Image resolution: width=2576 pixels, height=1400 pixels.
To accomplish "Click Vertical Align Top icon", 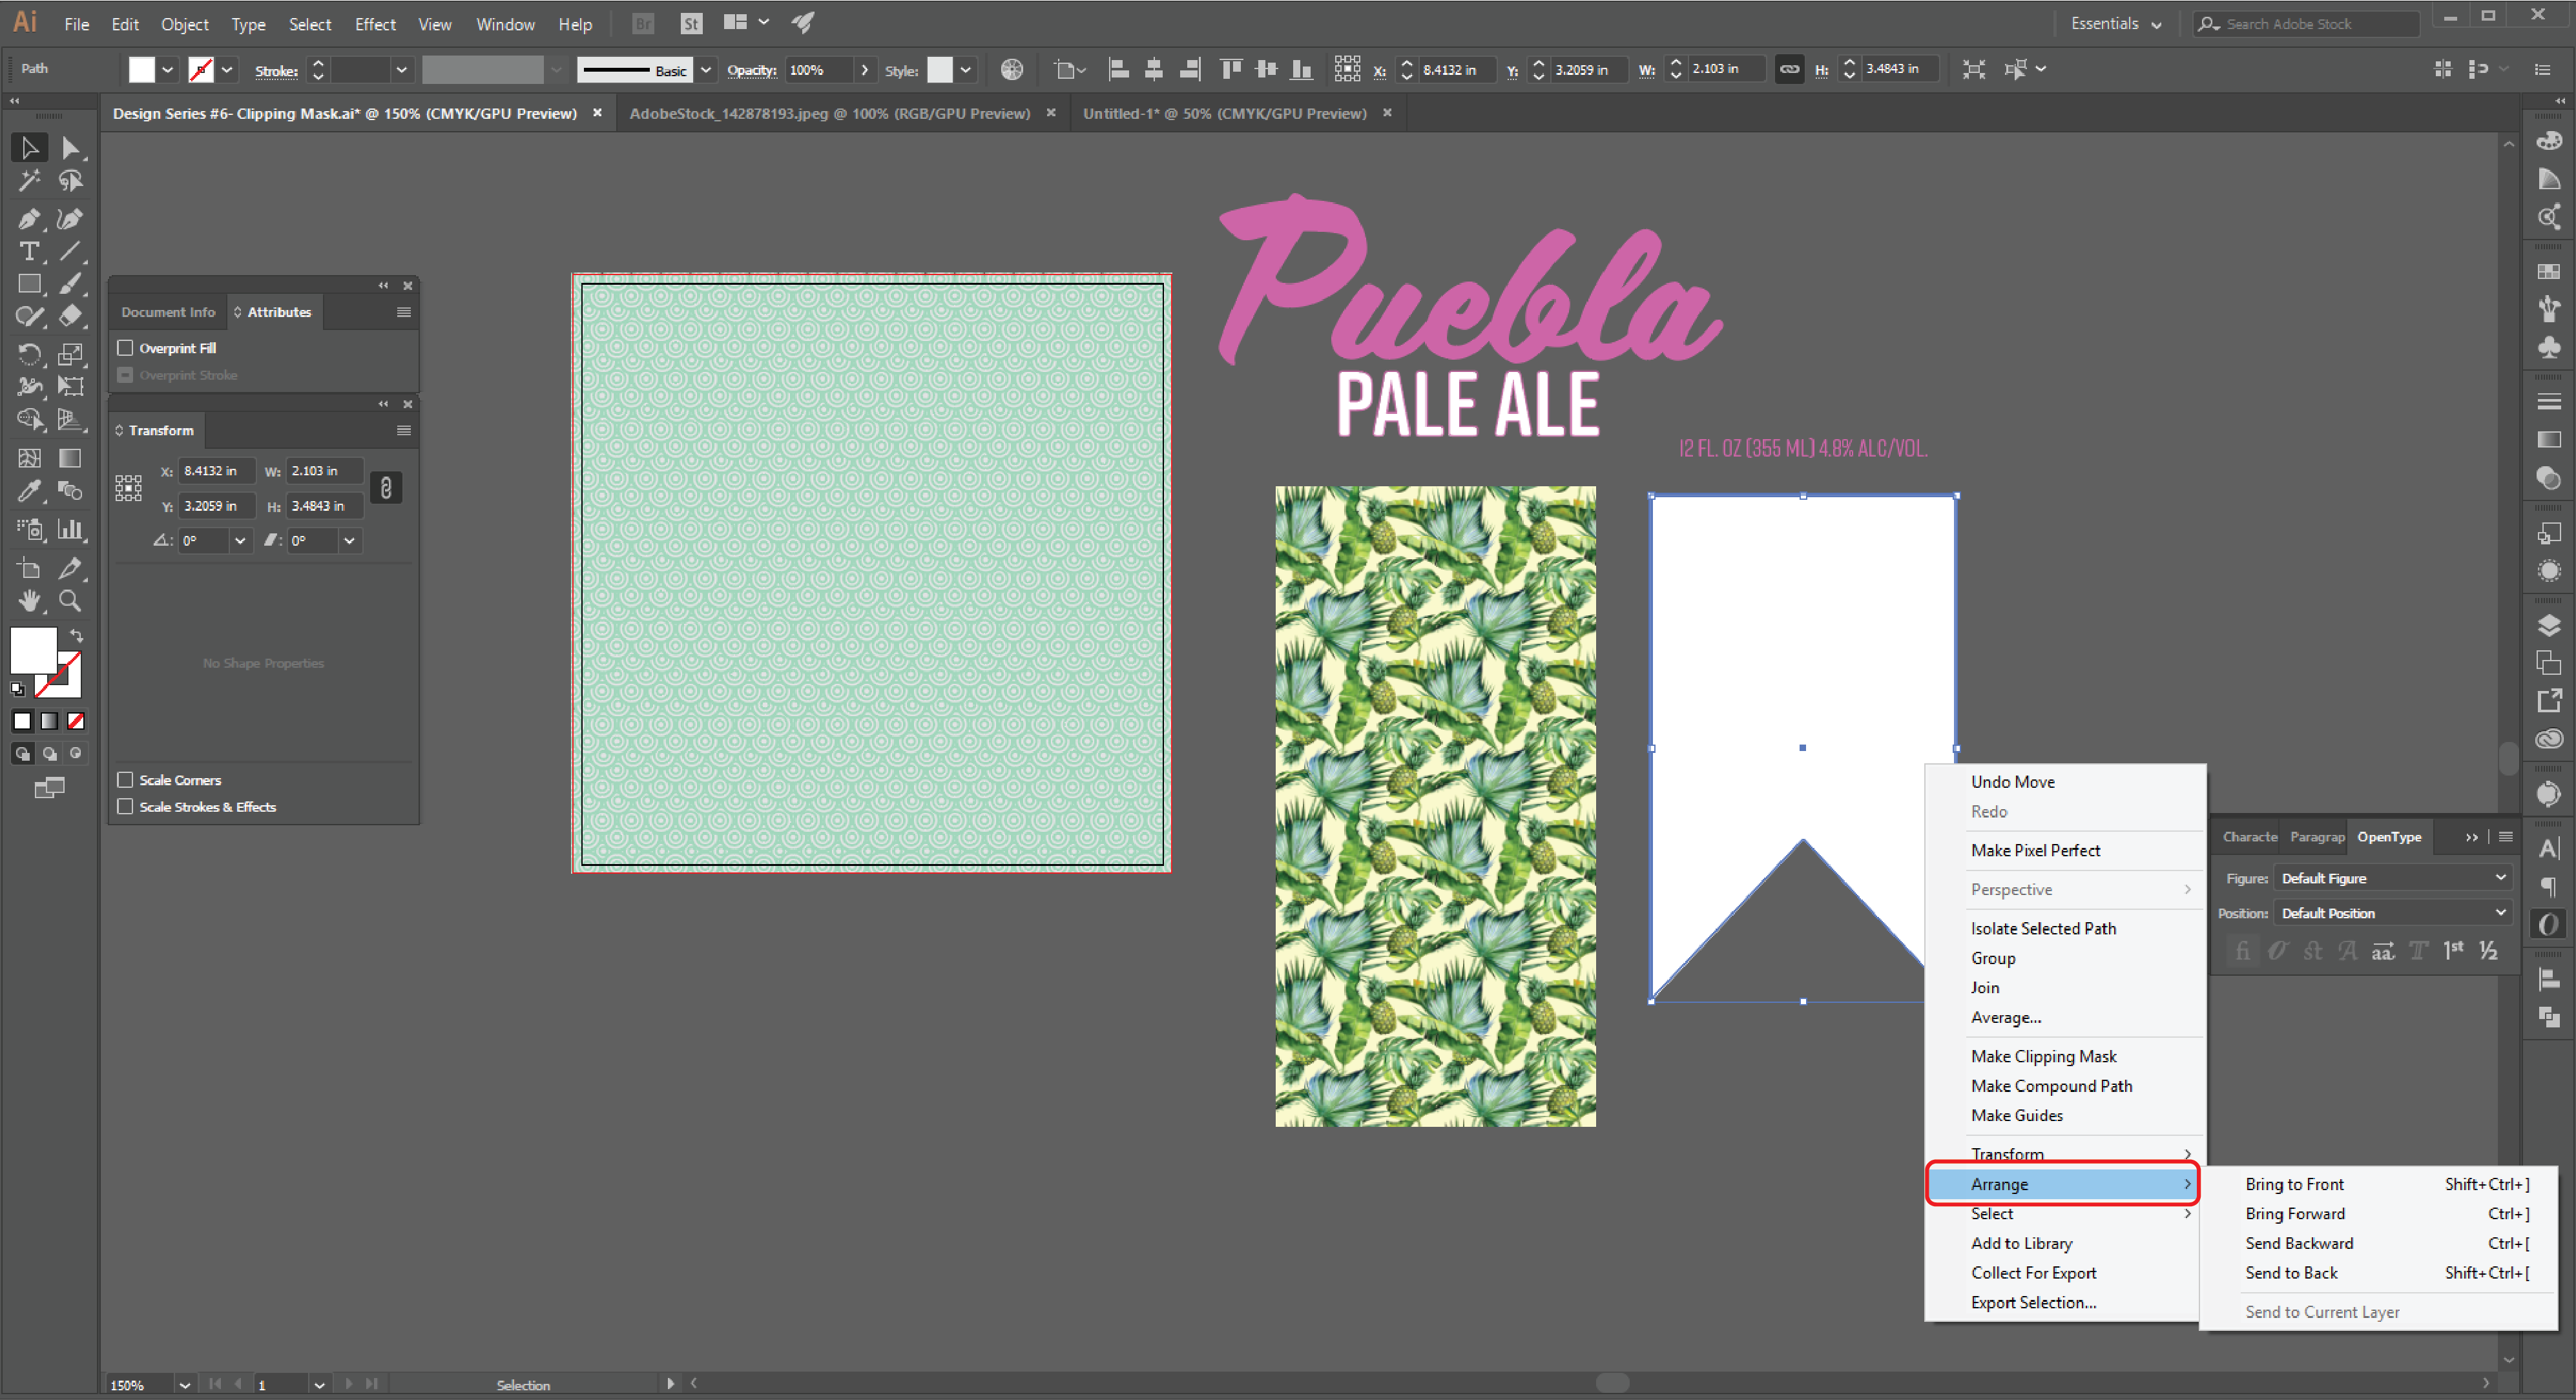I will point(1231,69).
